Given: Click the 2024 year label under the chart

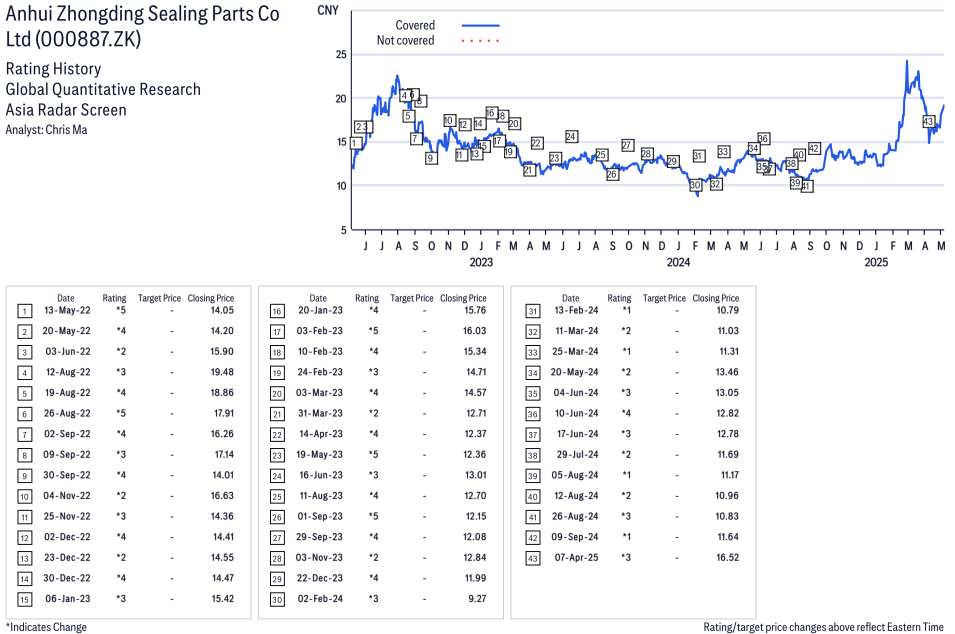Looking at the screenshot, I should pyautogui.click(x=678, y=262).
